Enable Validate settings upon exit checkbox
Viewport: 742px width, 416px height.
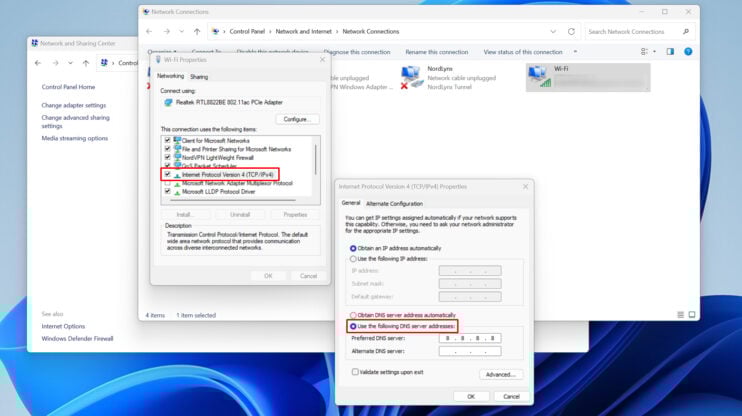[x=355, y=372]
